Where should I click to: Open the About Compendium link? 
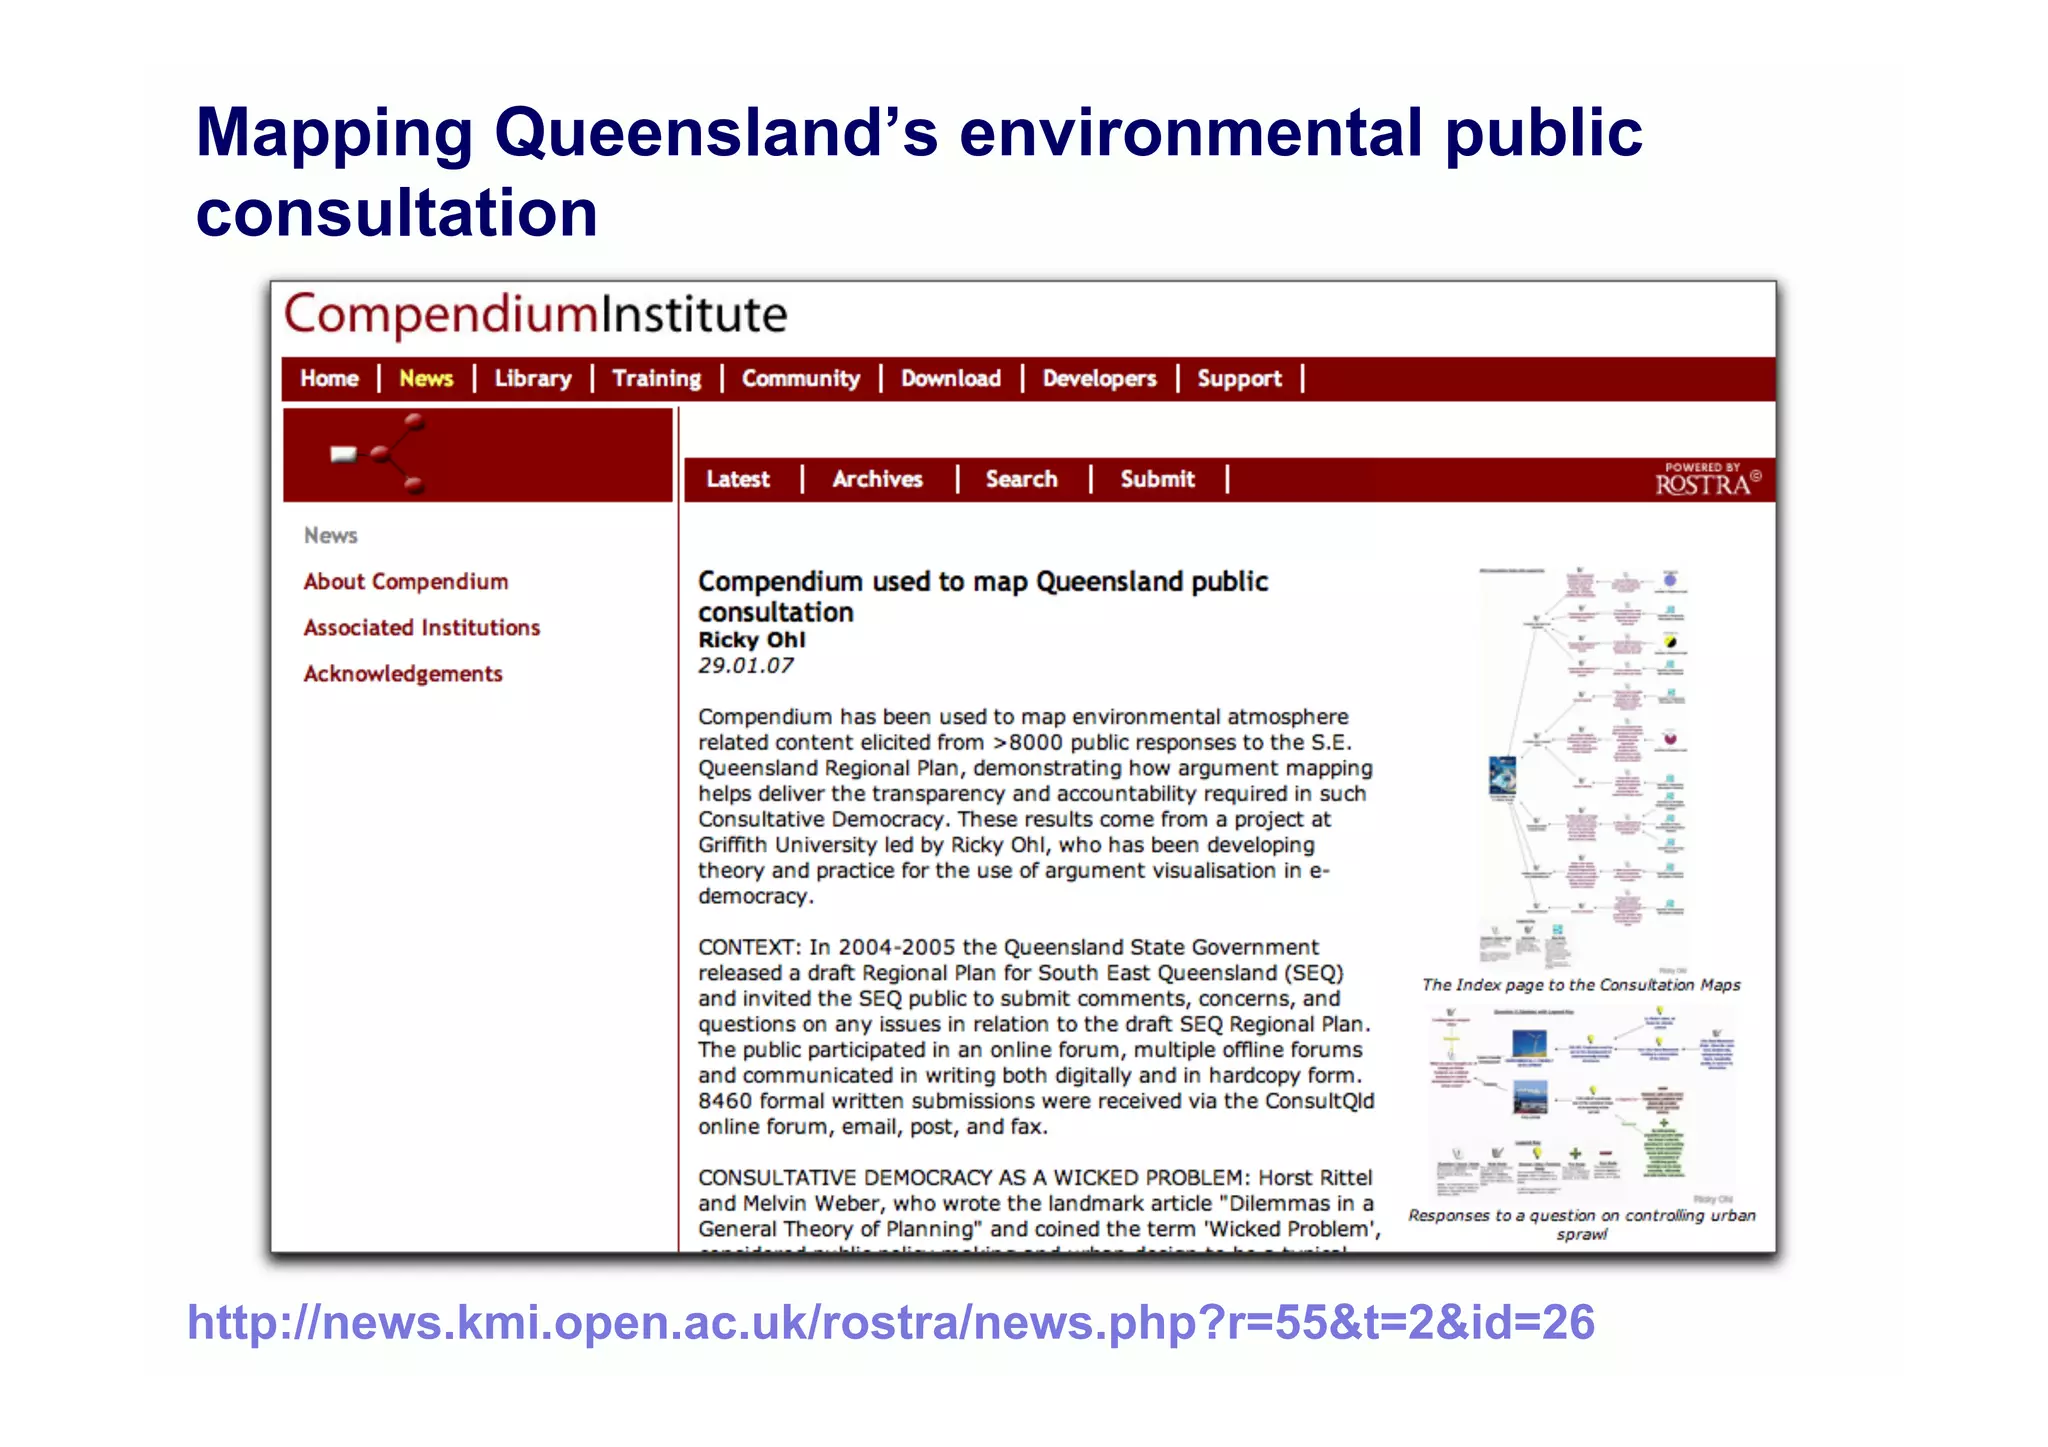click(x=406, y=582)
